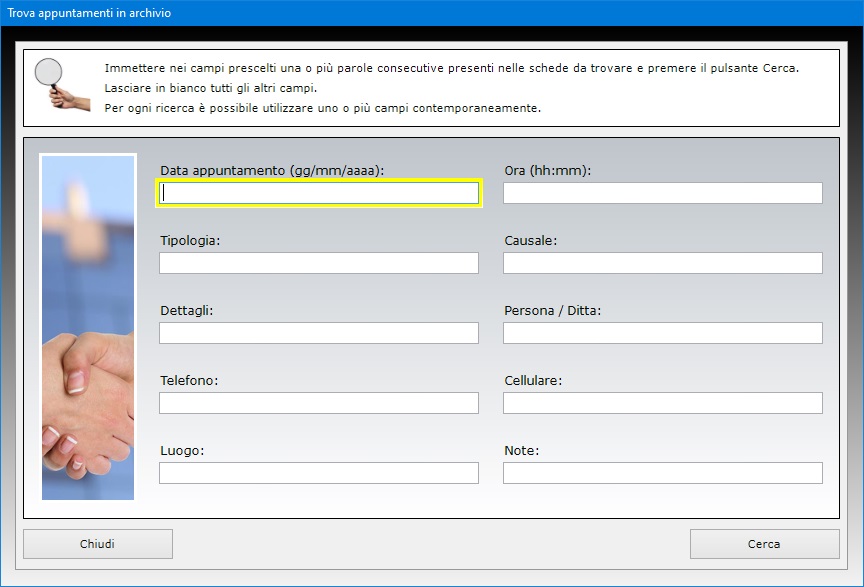Click the Persona / Ditta field
This screenshot has height=587, width=864.
(663, 333)
